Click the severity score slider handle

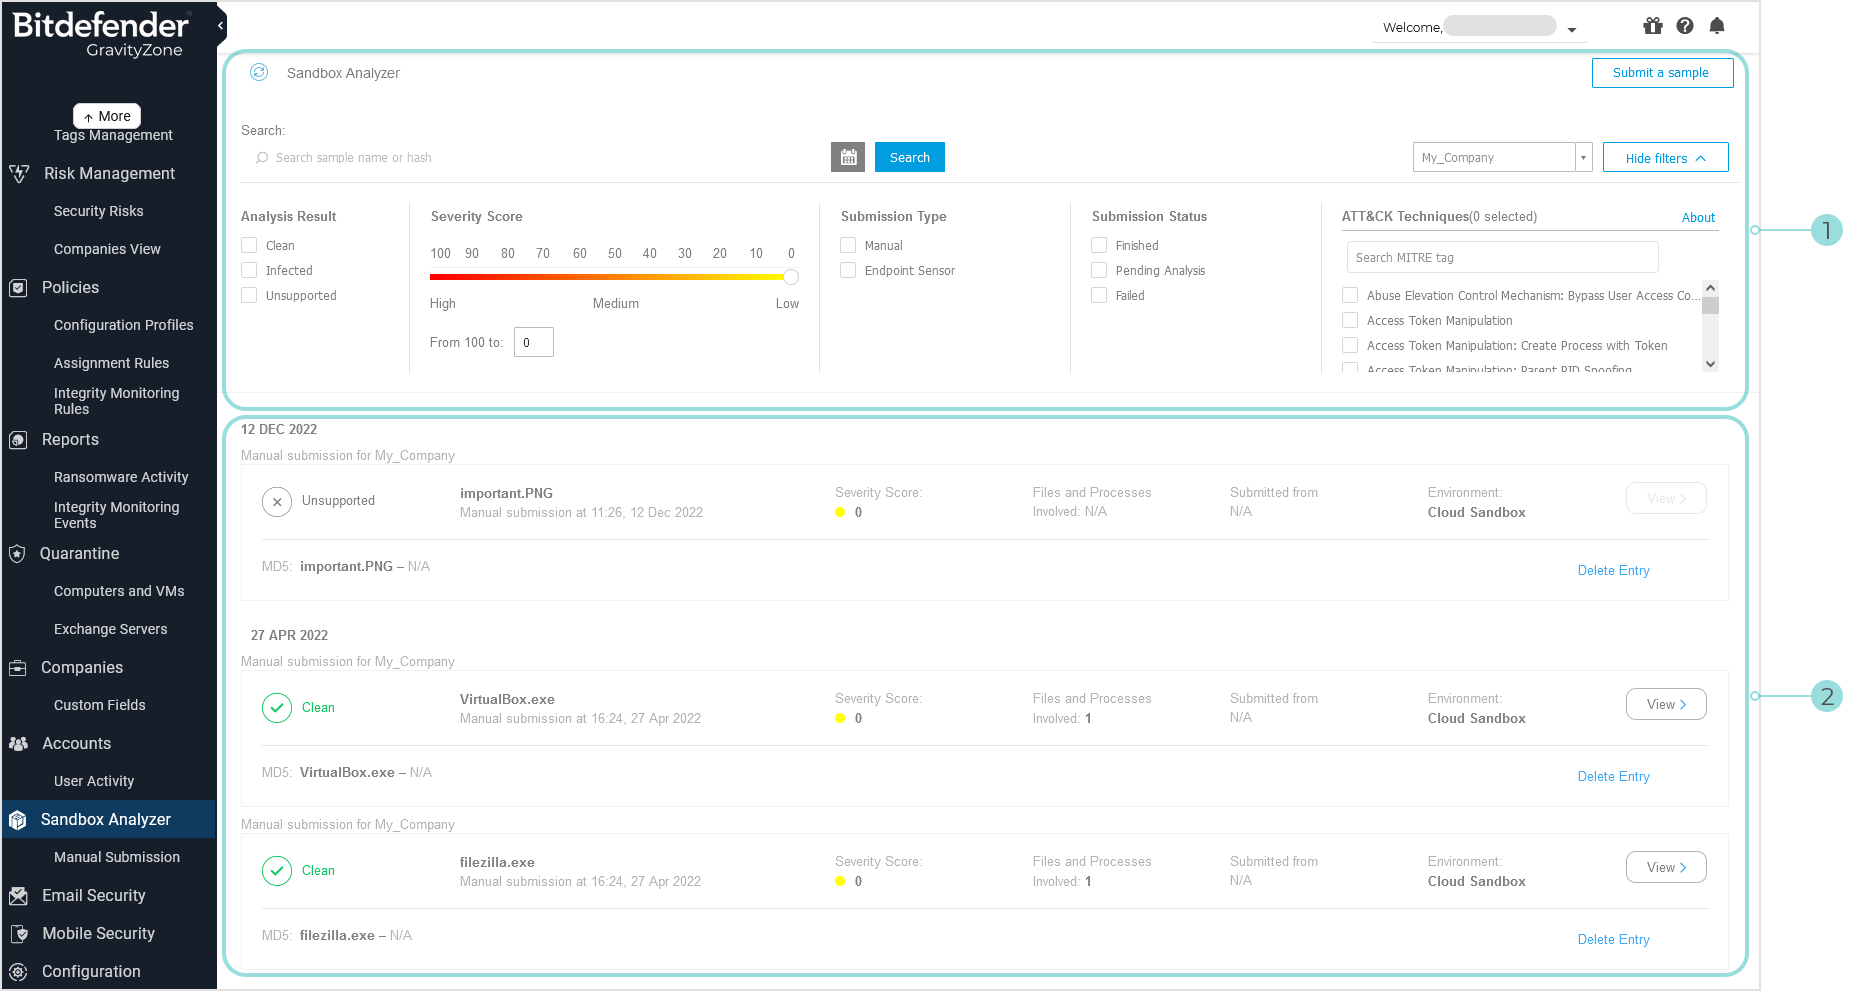click(791, 277)
